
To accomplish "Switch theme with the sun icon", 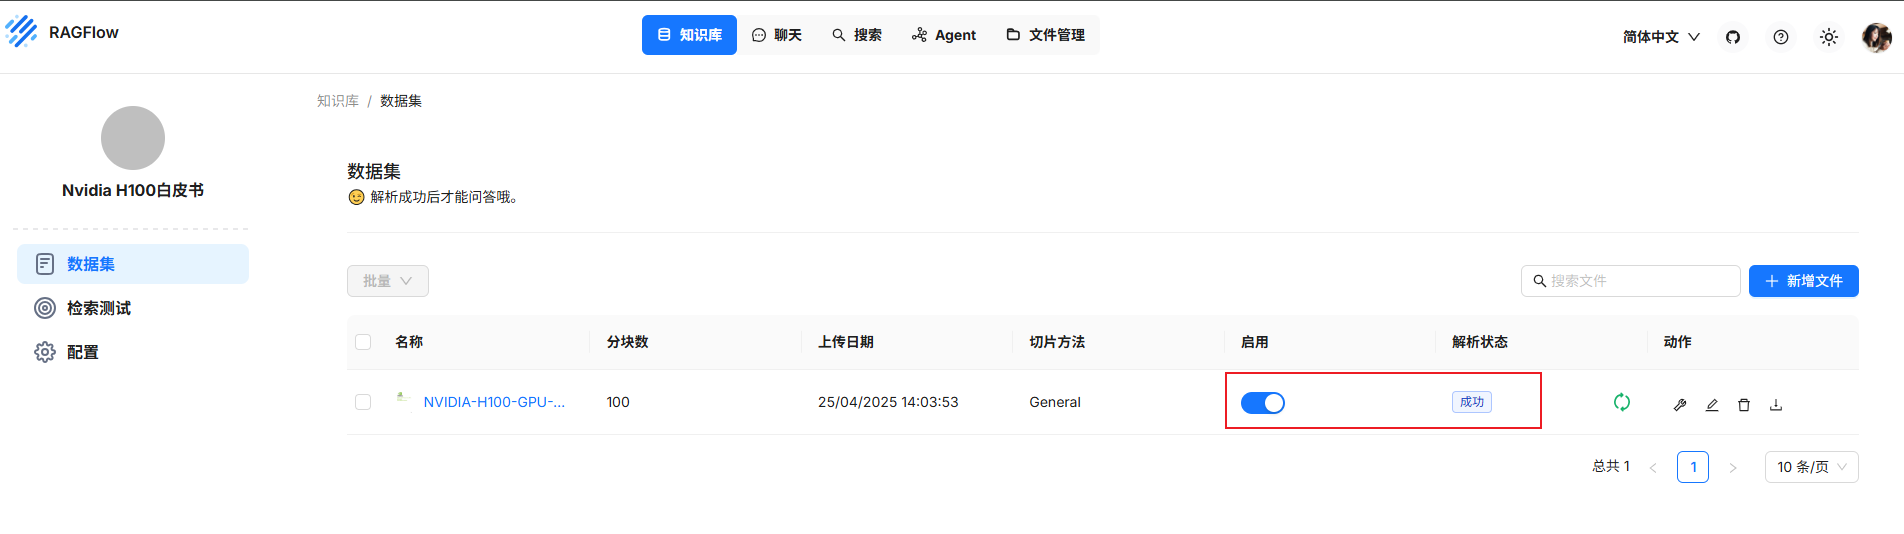I will point(1829,37).
